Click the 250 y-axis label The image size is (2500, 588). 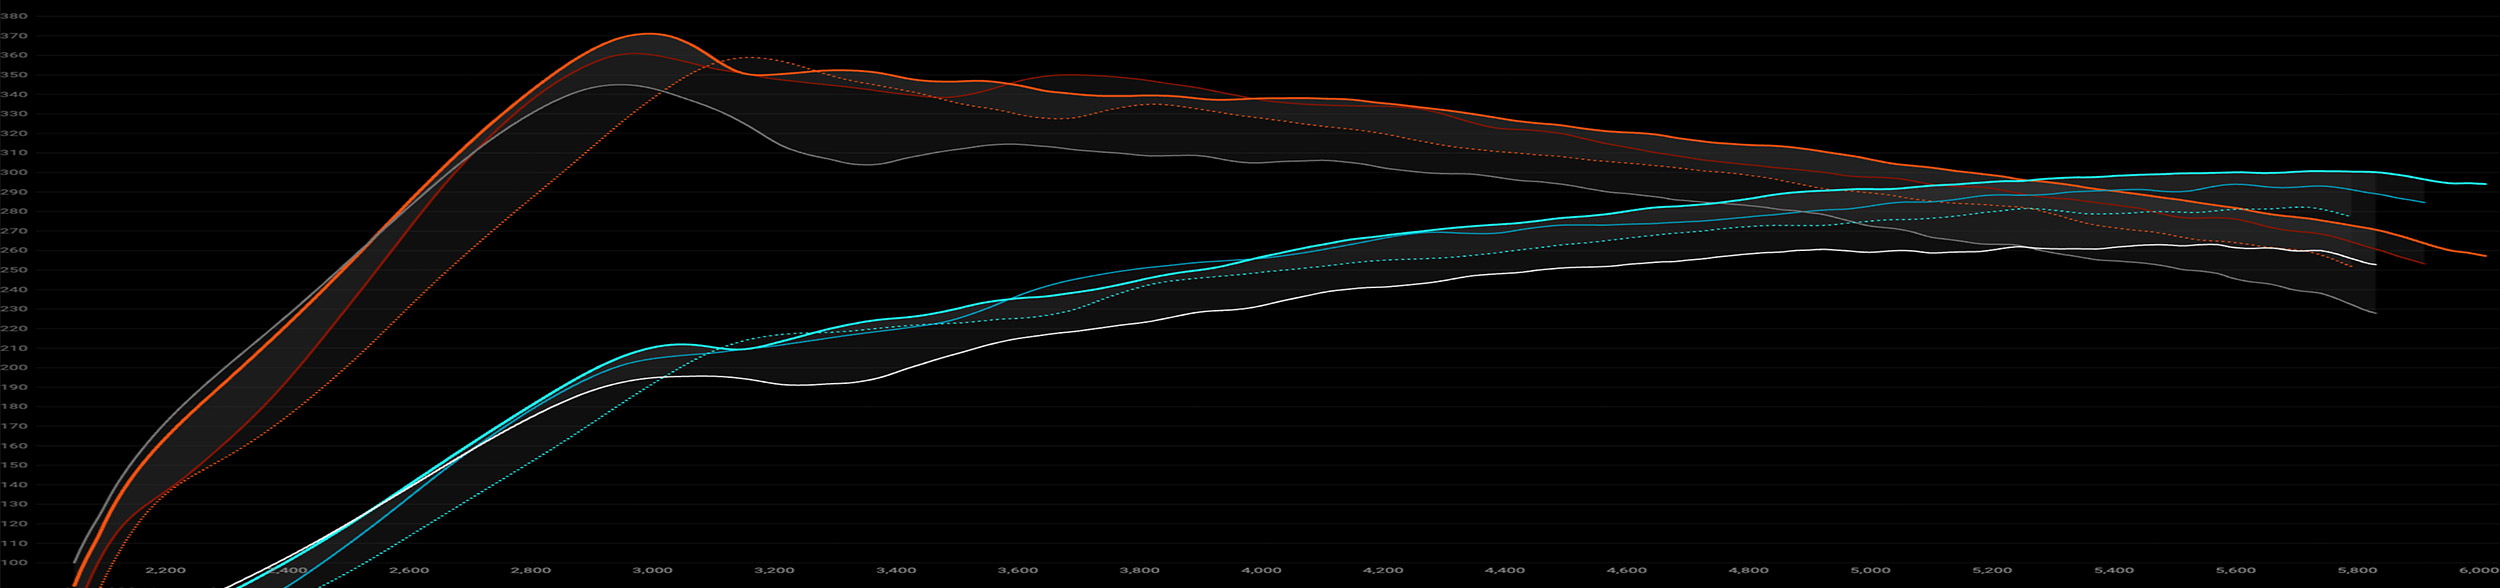(x=15, y=270)
